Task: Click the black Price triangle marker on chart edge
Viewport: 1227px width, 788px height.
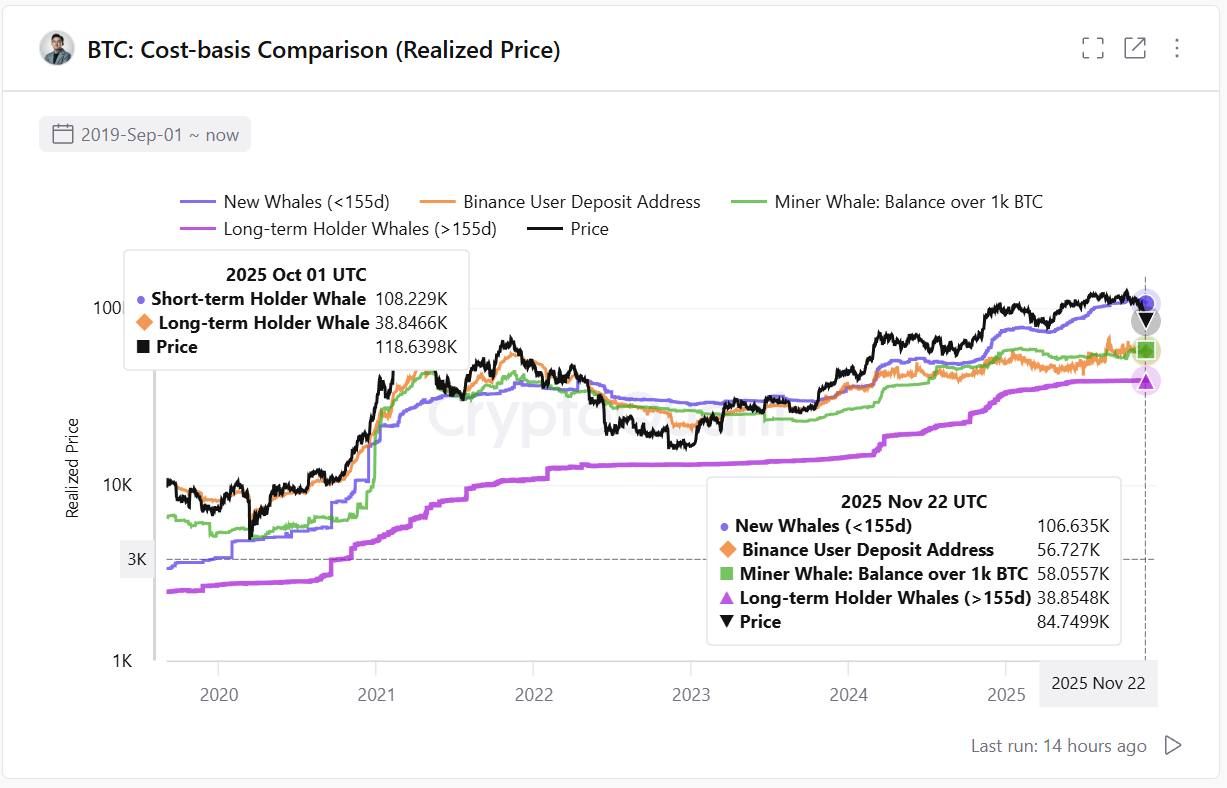Action: click(1145, 320)
